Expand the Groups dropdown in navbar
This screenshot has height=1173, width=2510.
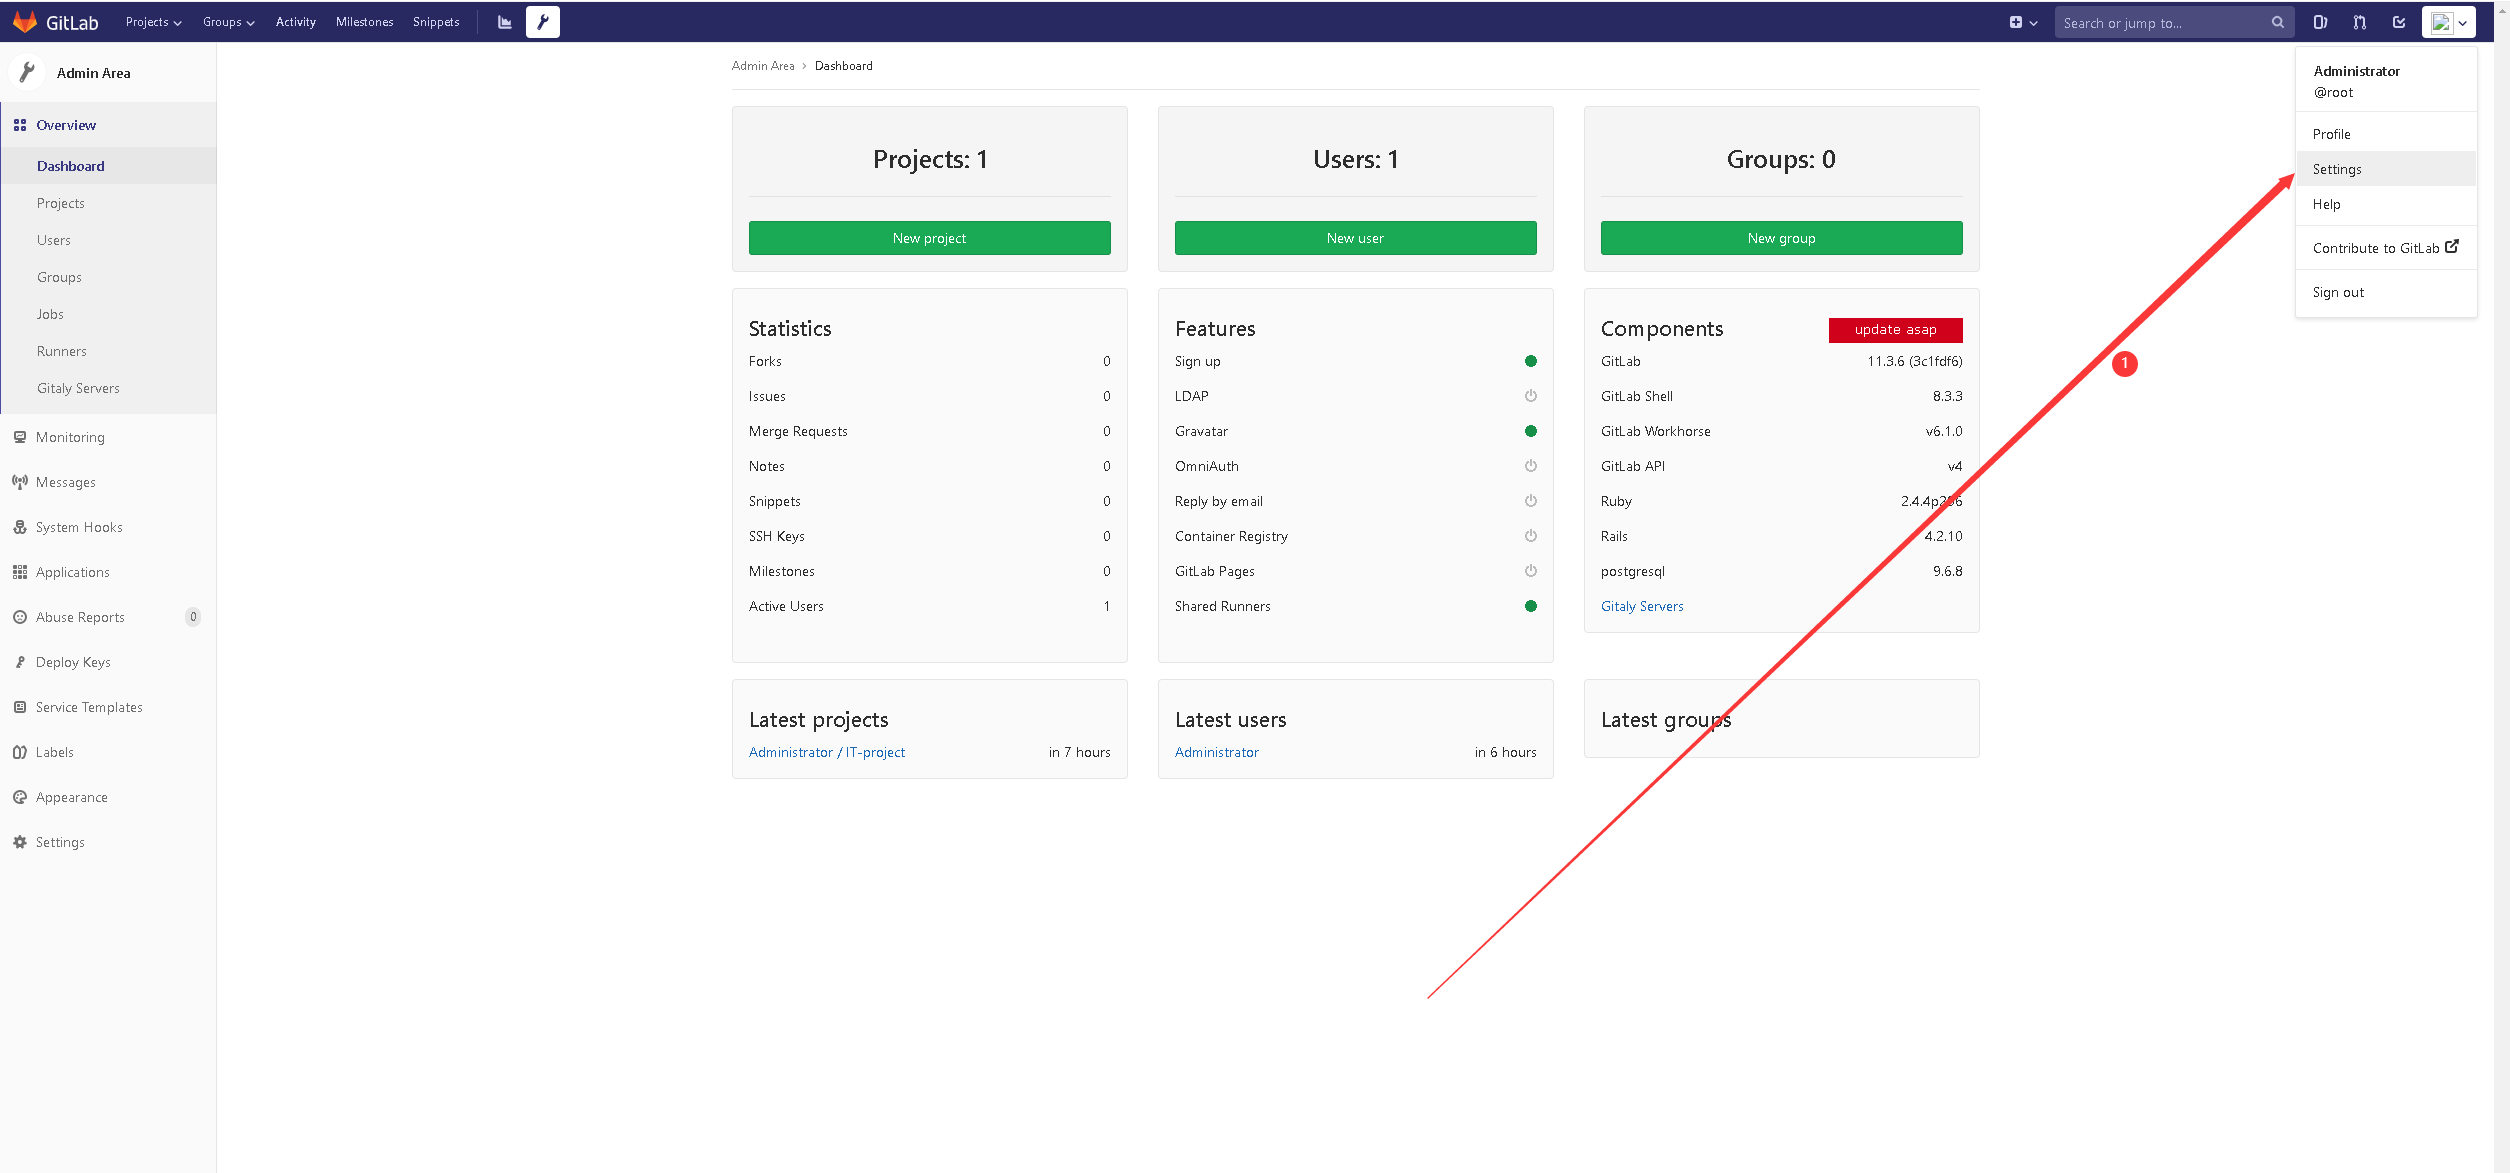228,22
